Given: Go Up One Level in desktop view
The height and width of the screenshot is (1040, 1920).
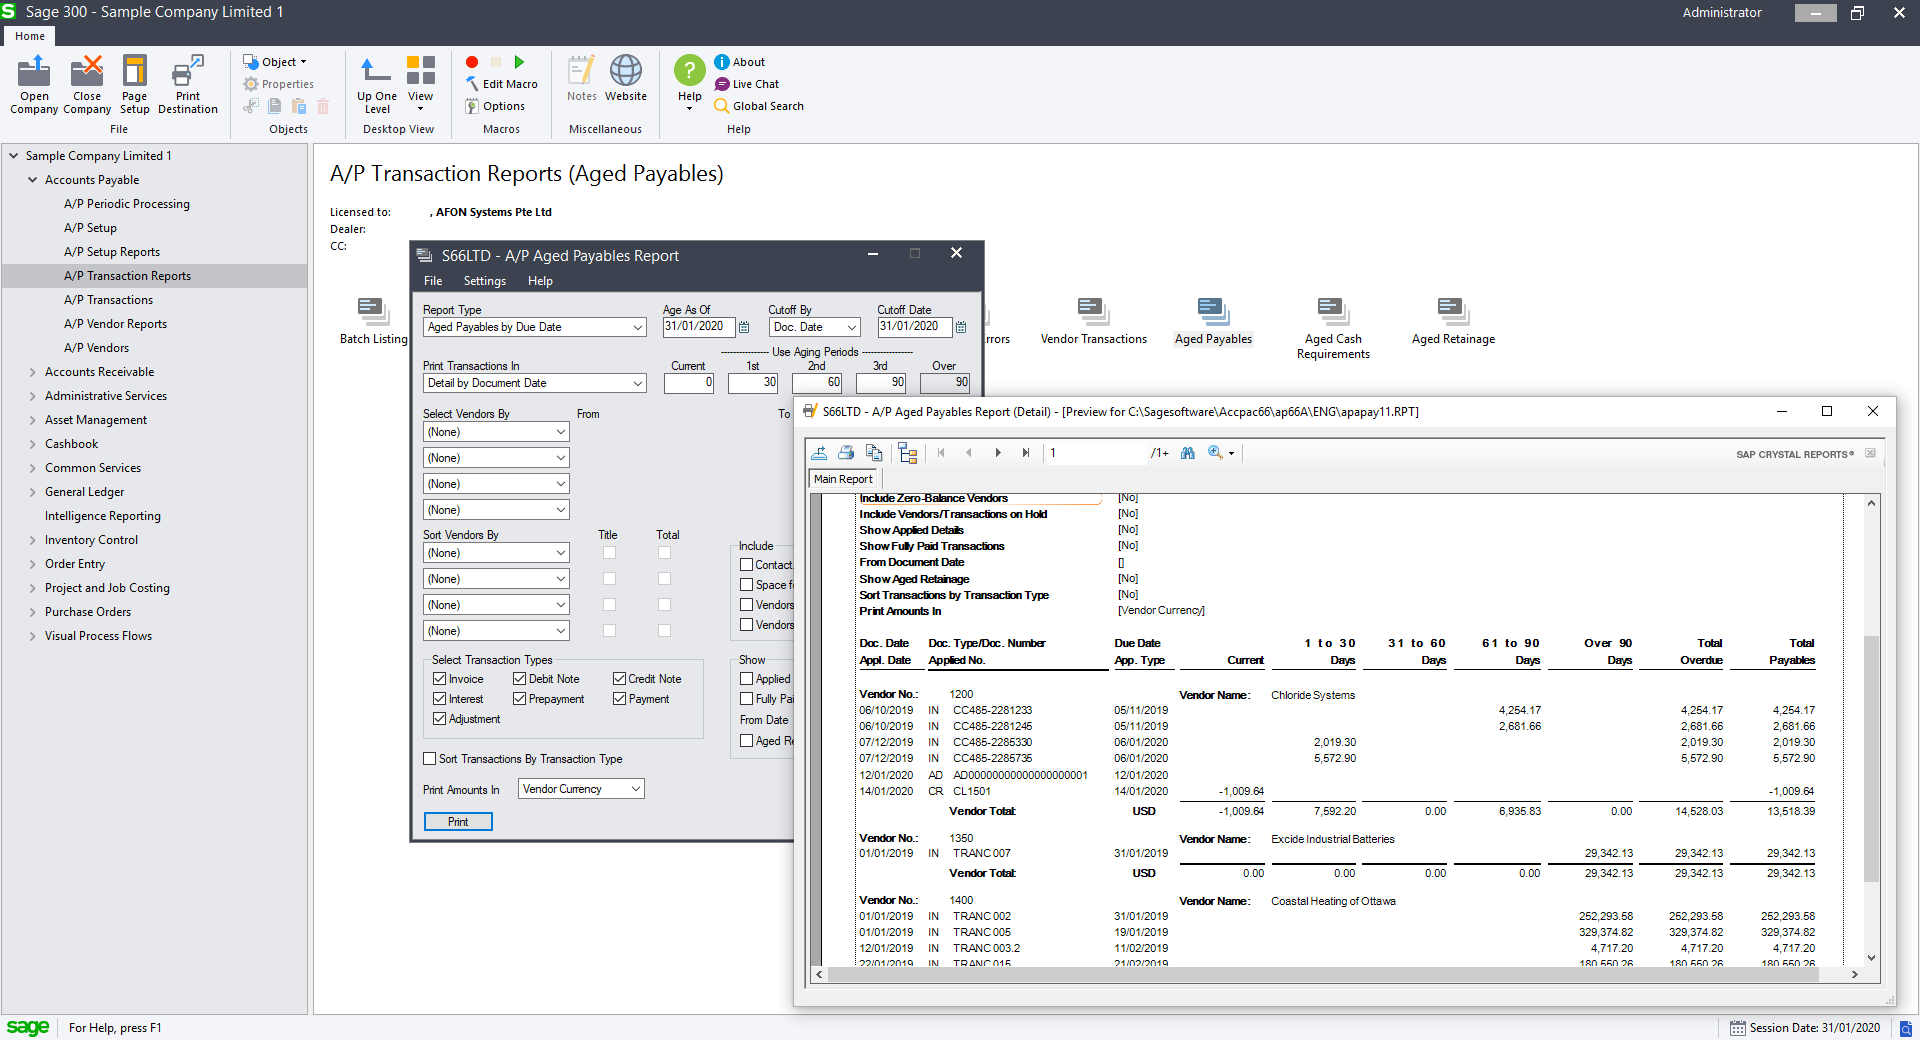Looking at the screenshot, I should click(377, 84).
